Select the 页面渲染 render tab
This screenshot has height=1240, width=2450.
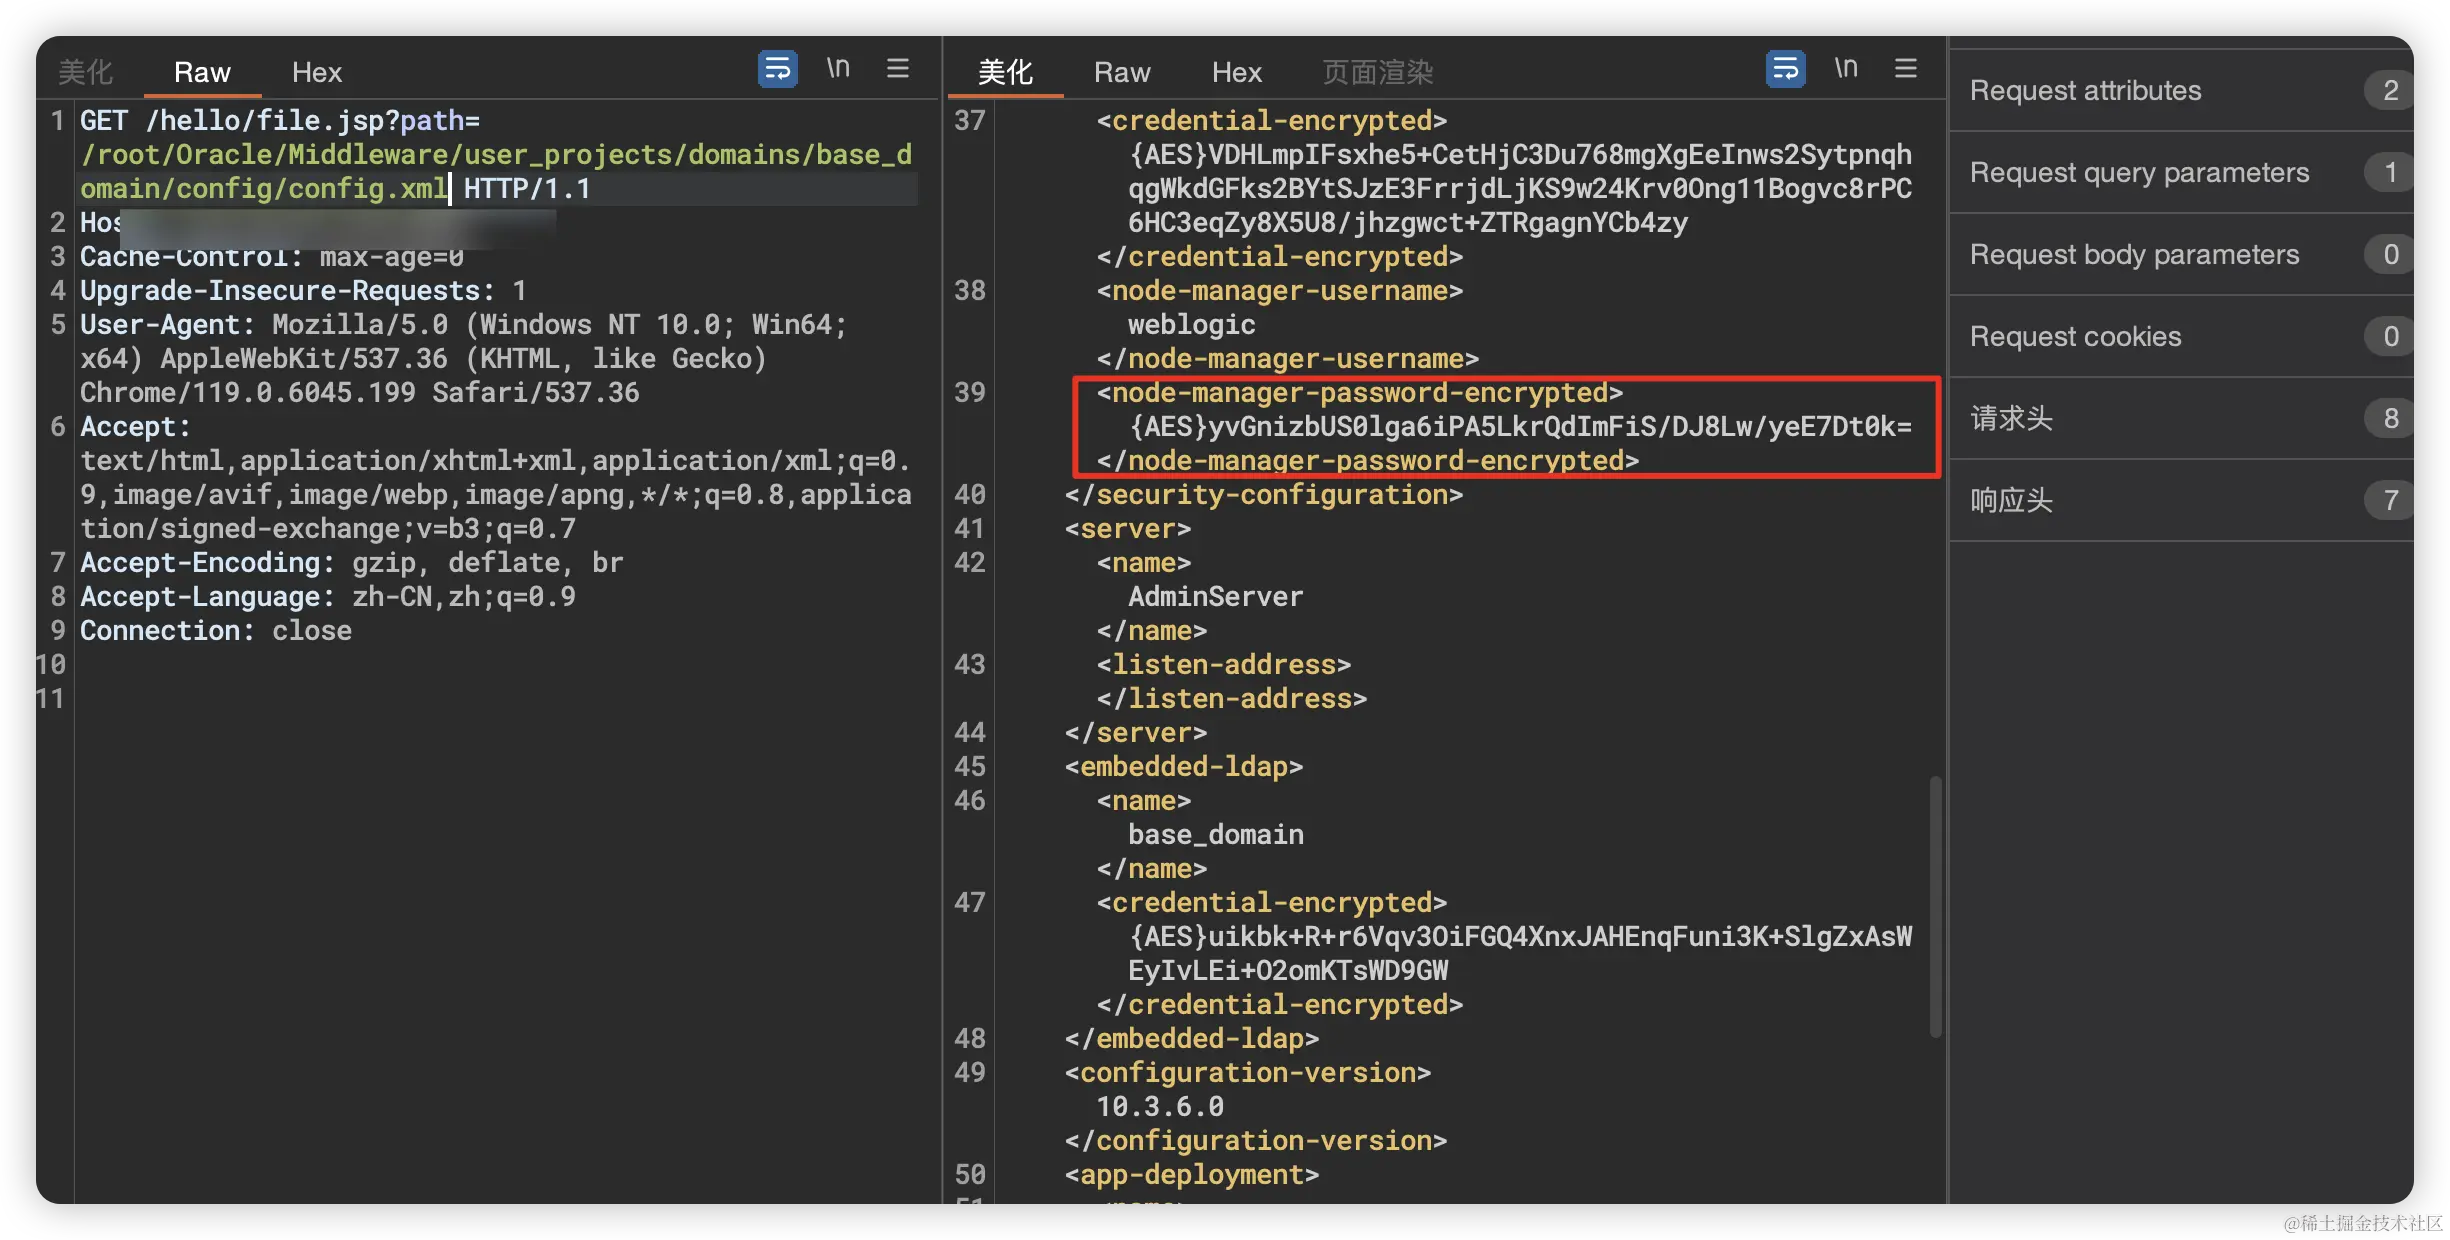1377,72
